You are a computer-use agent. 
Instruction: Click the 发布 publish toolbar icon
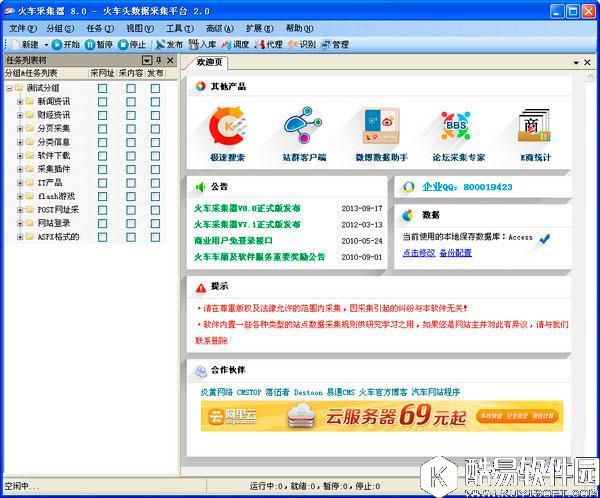point(169,44)
